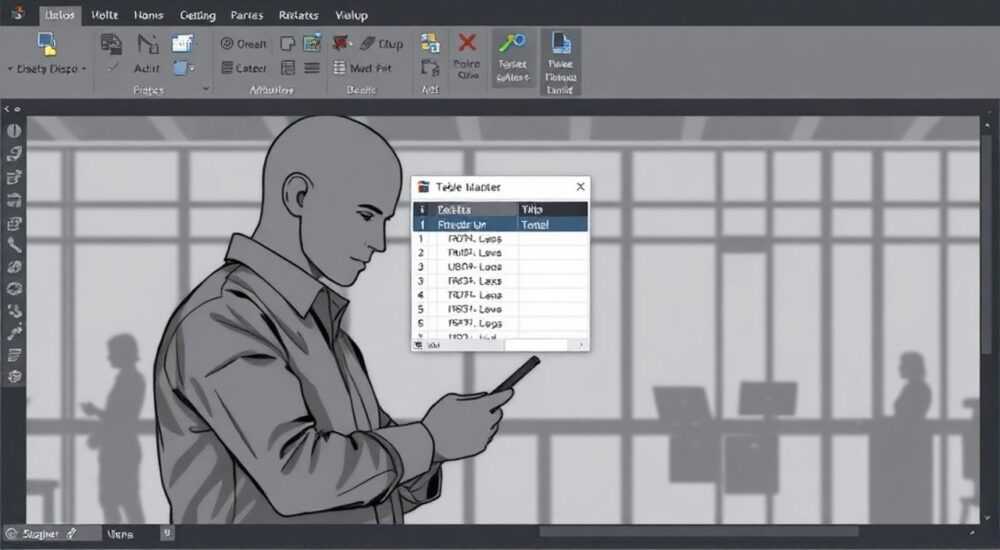Image resolution: width=1000 pixels, height=550 pixels.
Task: Click the top circular tool in left sidebar
Action: click(x=14, y=131)
